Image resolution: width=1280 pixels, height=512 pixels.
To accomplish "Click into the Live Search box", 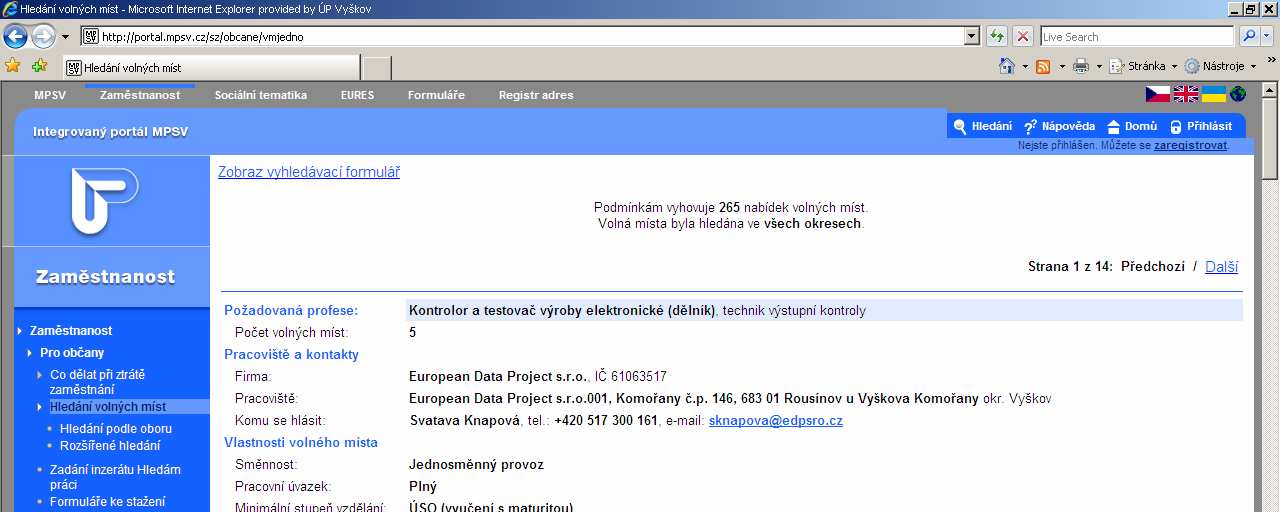I will click(1138, 36).
